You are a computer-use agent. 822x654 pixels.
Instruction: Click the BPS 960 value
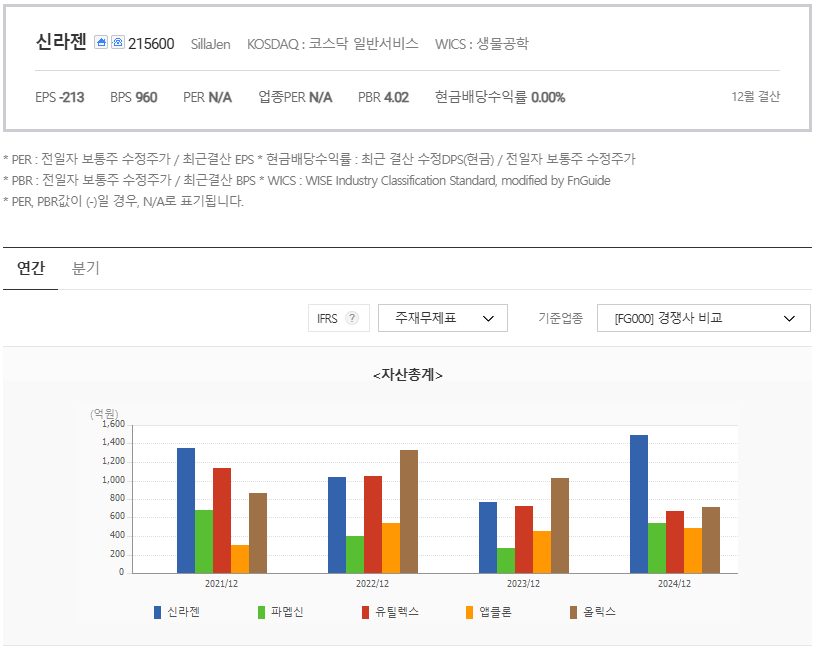point(134,97)
